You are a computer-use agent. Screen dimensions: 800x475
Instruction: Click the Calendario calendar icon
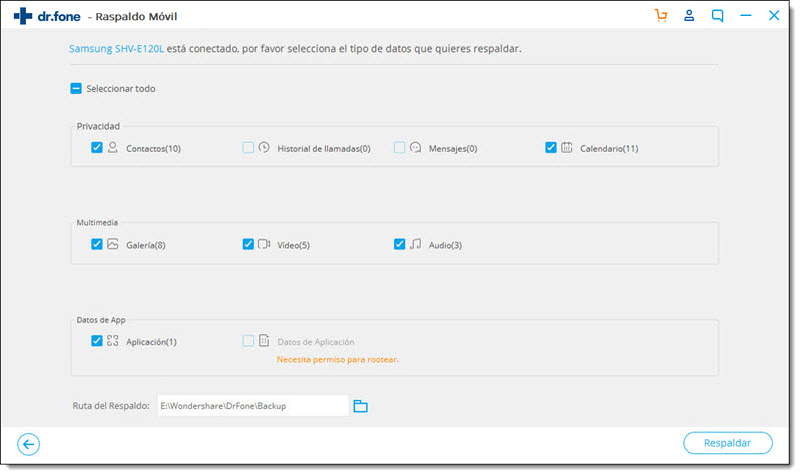pyautogui.click(x=567, y=147)
